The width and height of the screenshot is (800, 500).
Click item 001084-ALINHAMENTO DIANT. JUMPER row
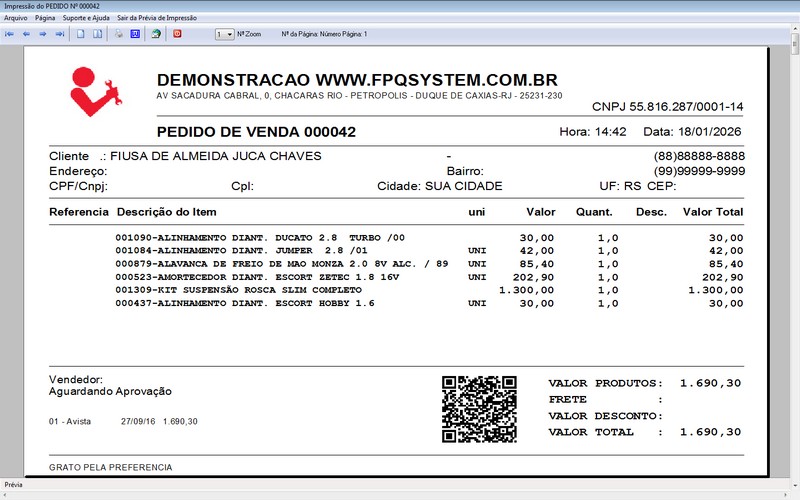429,251
